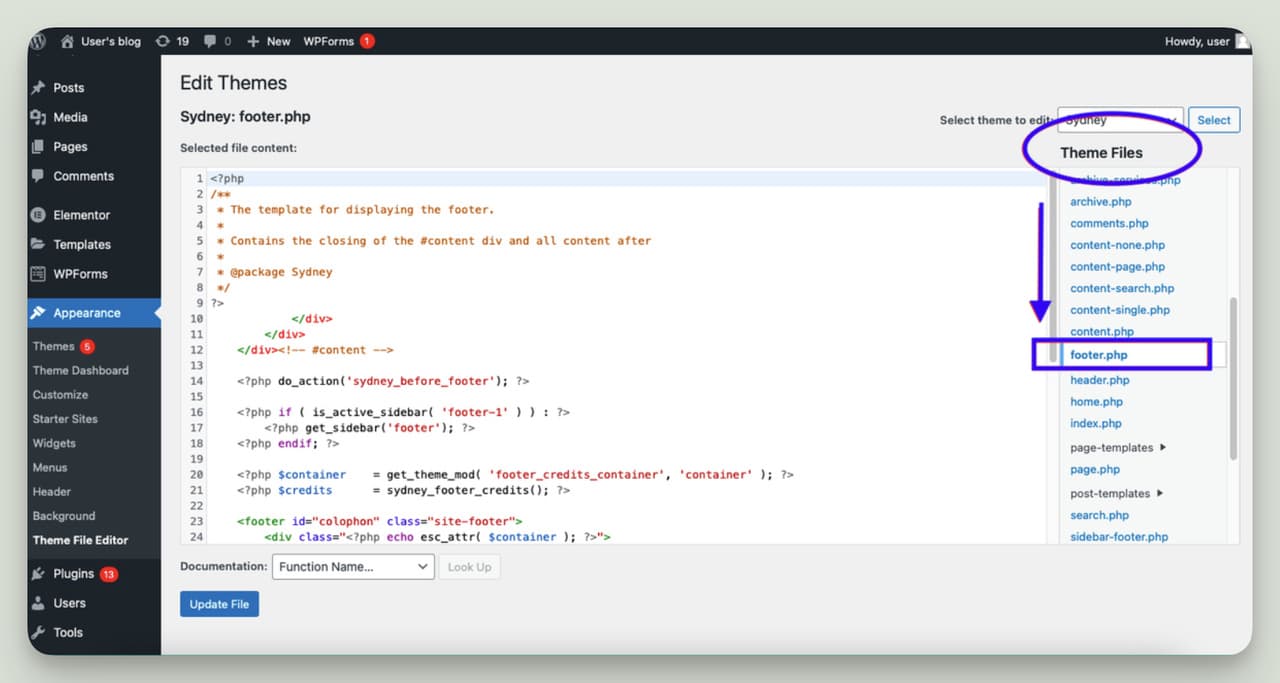Click the Theme Files list scrollbar
Viewport: 1280px width, 683px height.
(x=1233, y=378)
